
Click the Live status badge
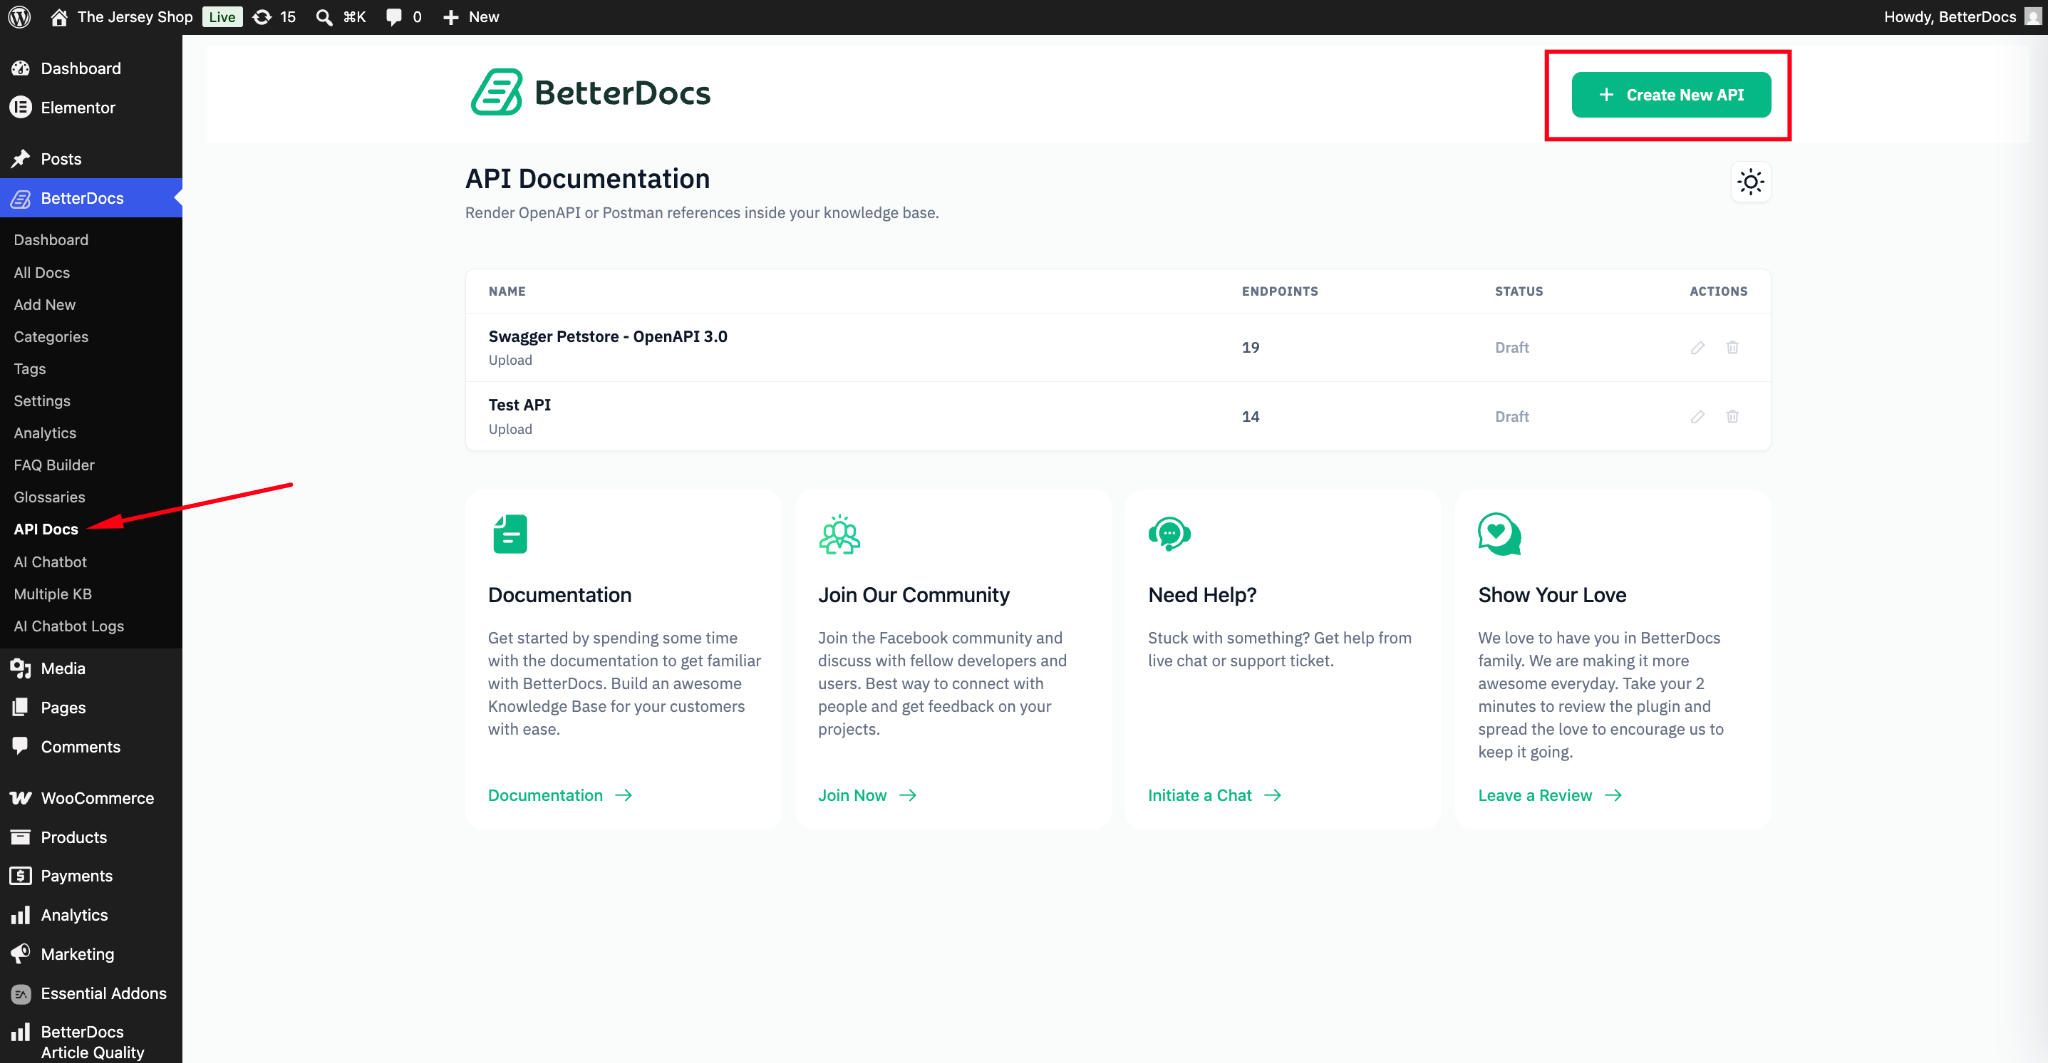(x=222, y=17)
